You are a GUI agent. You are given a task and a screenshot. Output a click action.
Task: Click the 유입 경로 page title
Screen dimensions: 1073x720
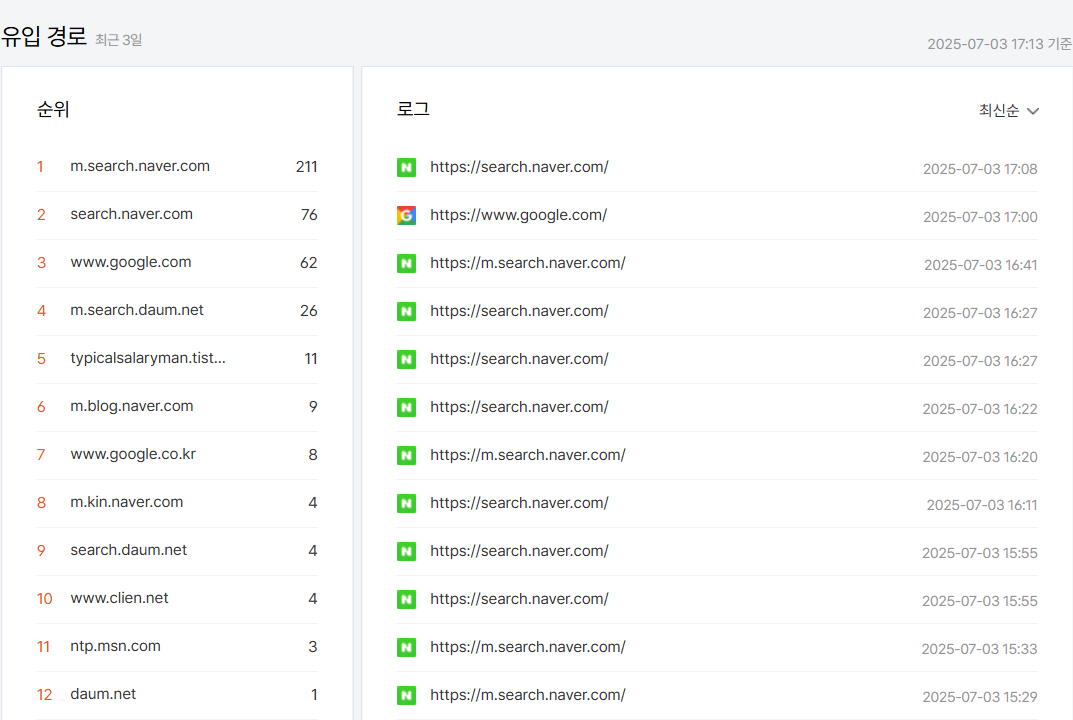tap(44, 36)
